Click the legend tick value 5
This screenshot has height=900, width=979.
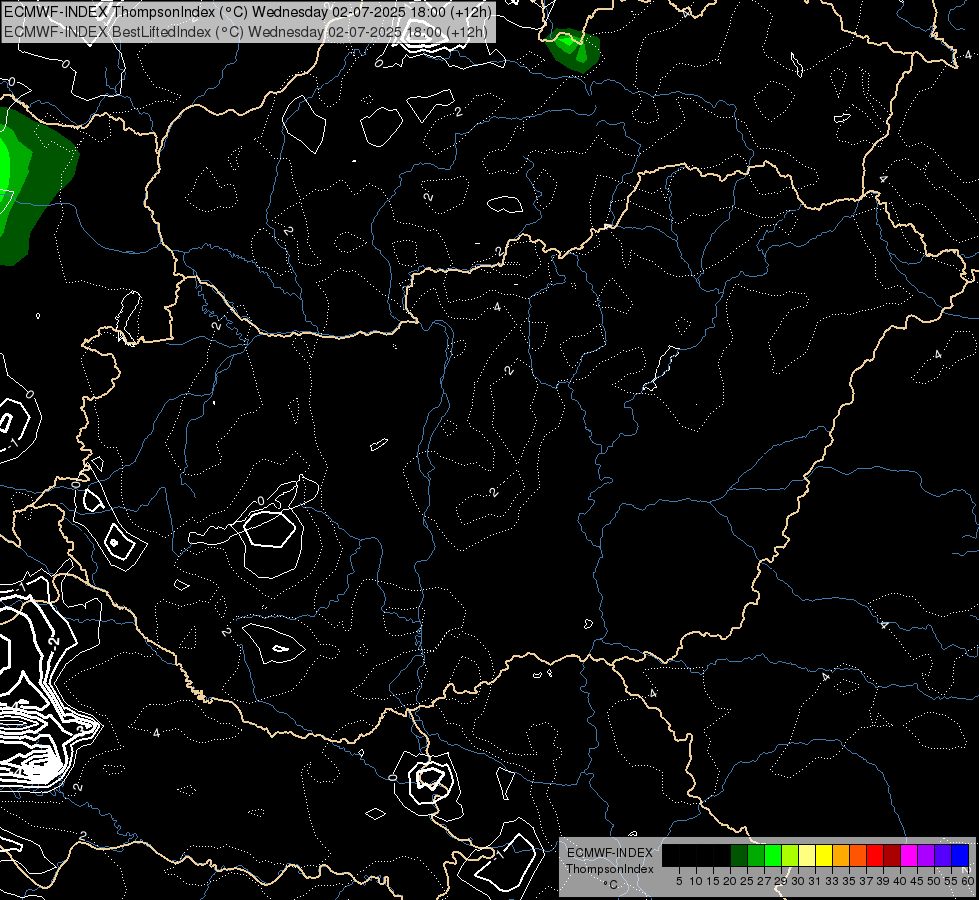point(679,881)
